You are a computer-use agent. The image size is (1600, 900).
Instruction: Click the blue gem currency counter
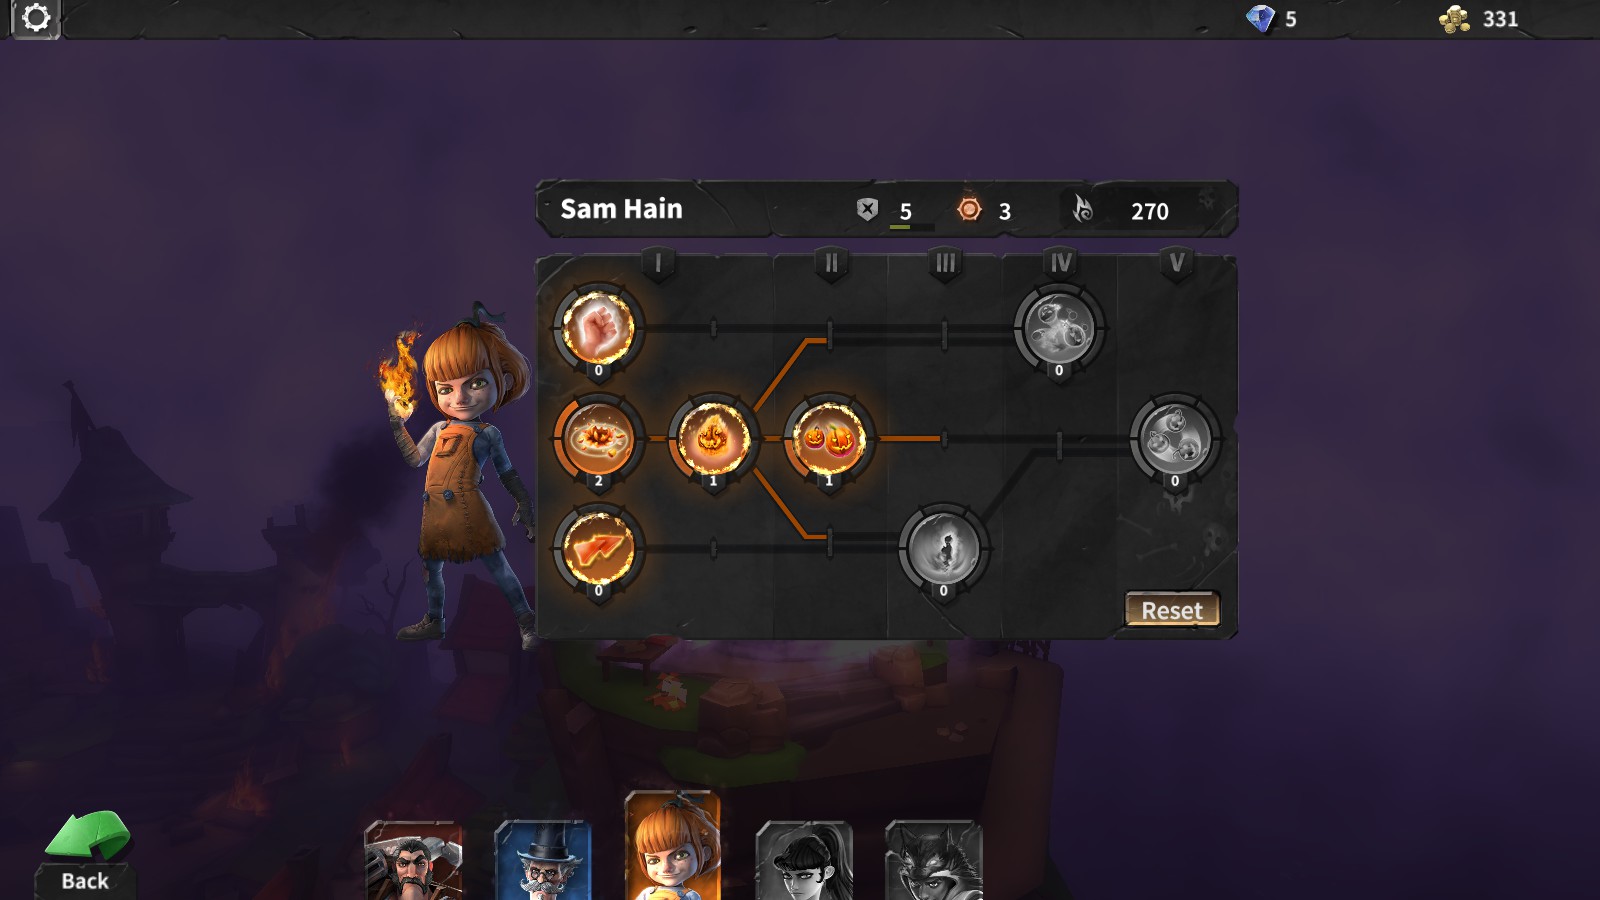1272,19
